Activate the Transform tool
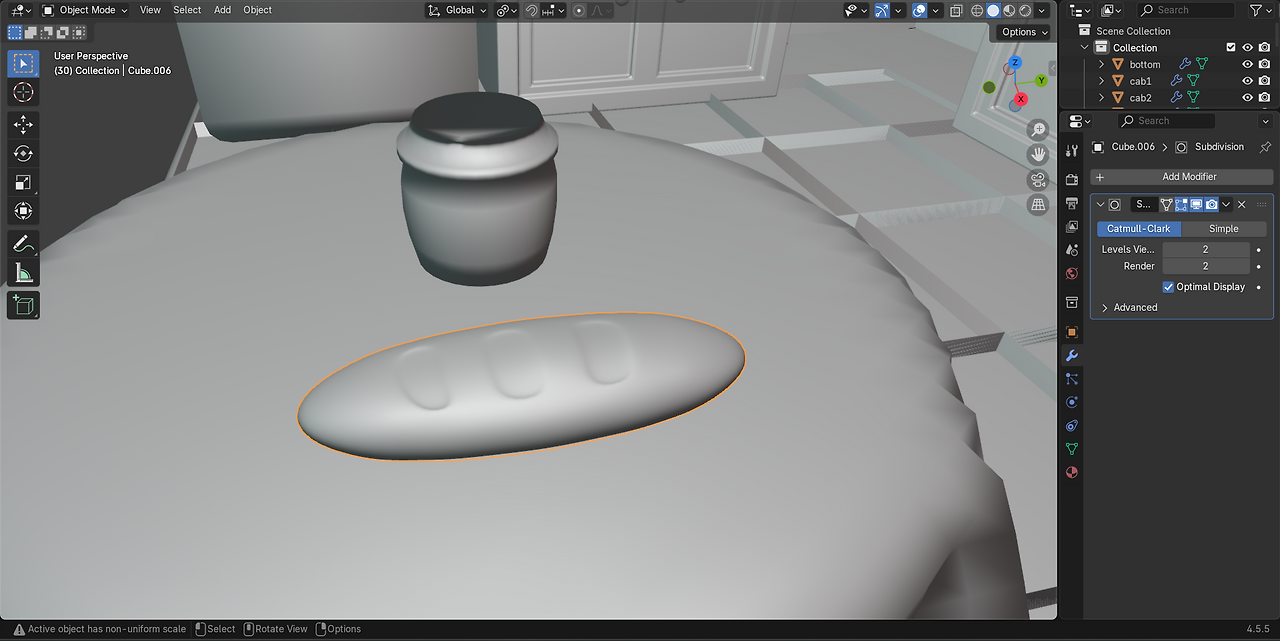The width and height of the screenshot is (1280, 641). [23, 212]
